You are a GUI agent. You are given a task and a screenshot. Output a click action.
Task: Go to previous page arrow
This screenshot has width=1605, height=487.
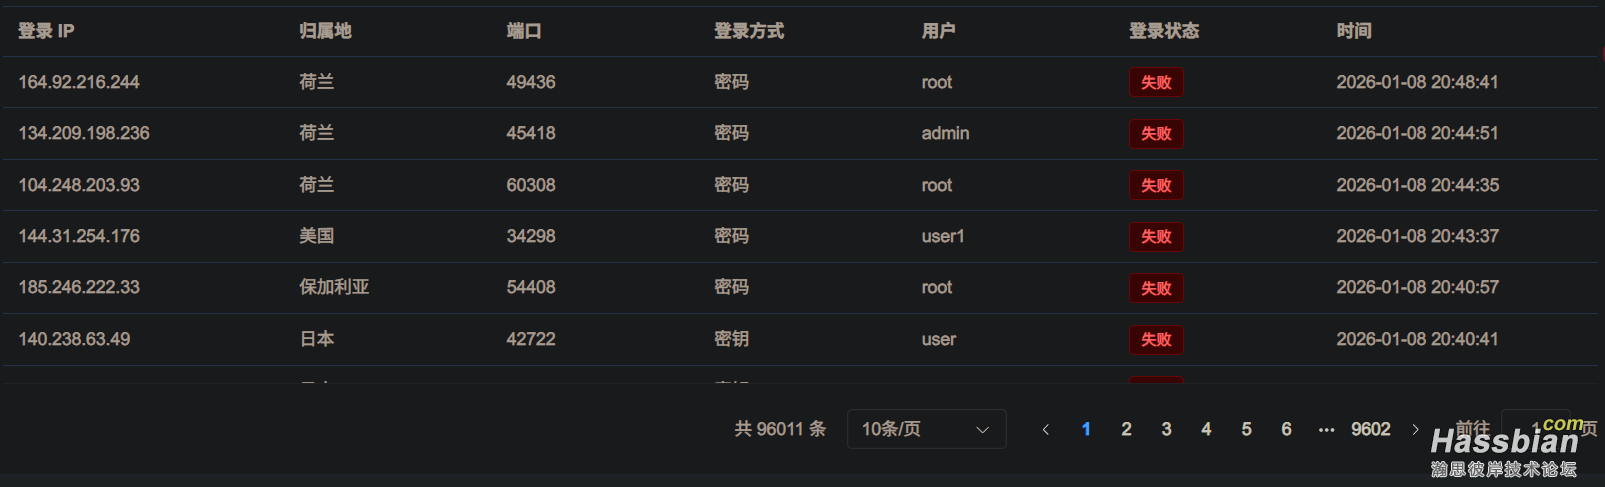[x=1046, y=430]
